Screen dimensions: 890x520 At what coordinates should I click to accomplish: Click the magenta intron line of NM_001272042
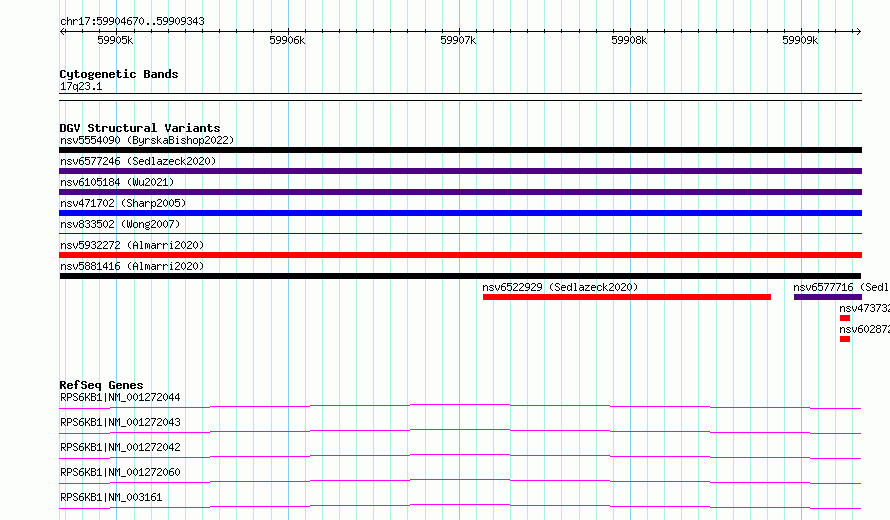point(460,455)
